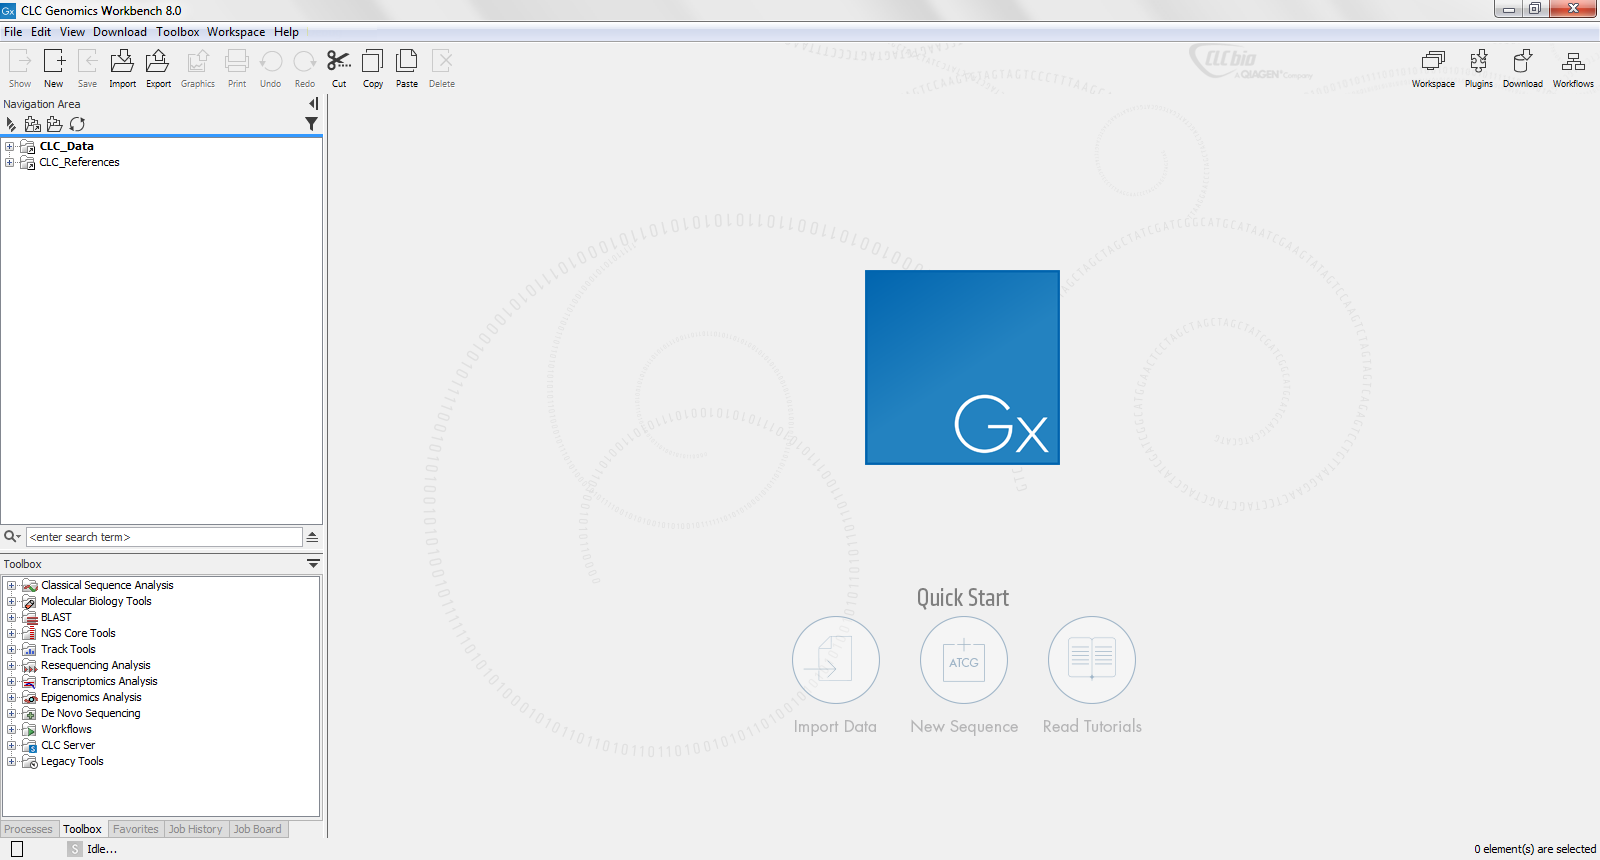Switch to the Job Board tab
Screen dimensions: 1600x860
tap(258, 829)
